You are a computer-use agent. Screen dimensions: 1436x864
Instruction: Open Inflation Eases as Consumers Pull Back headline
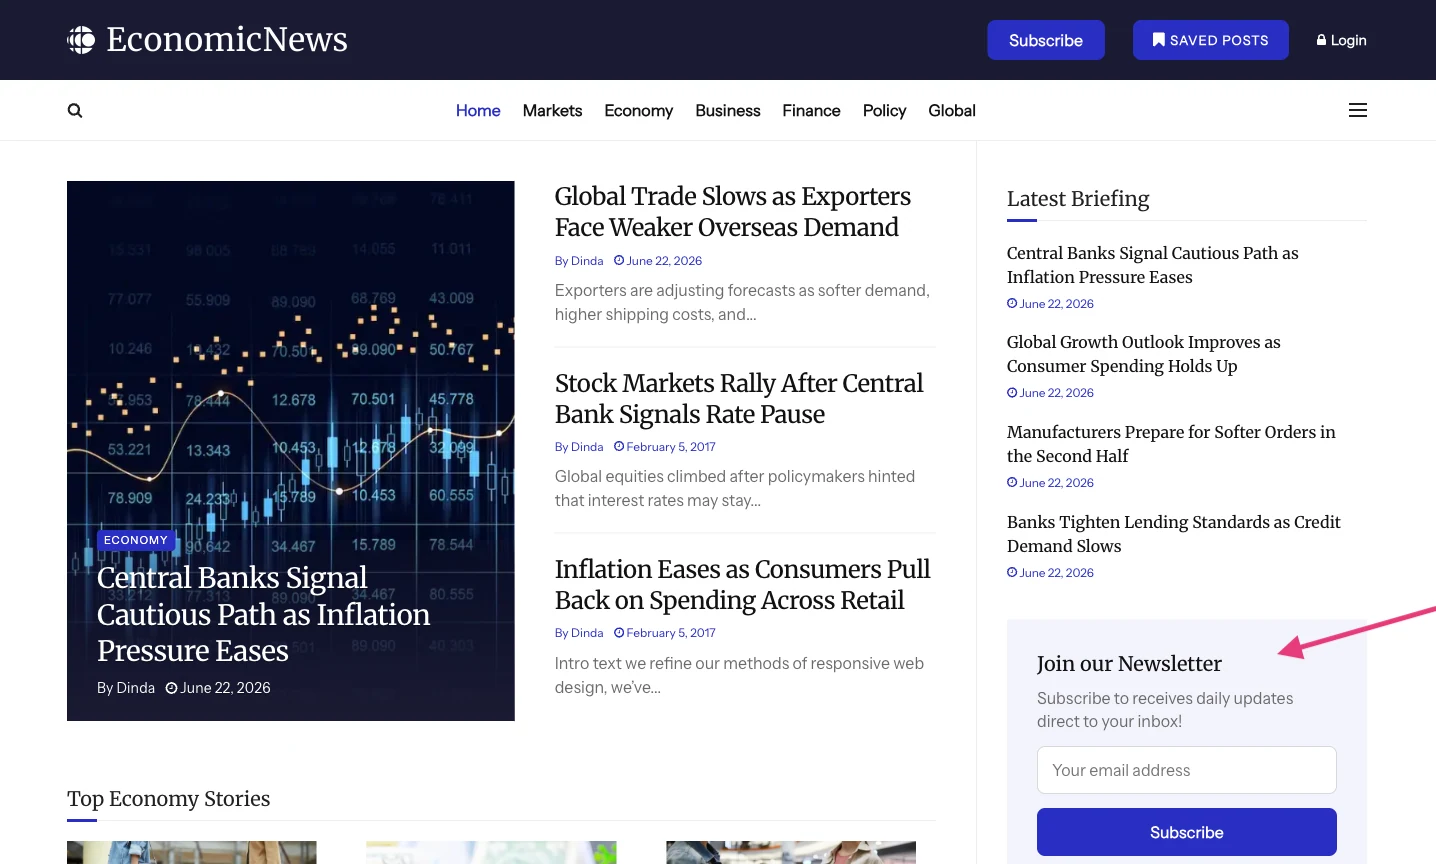point(742,585)
